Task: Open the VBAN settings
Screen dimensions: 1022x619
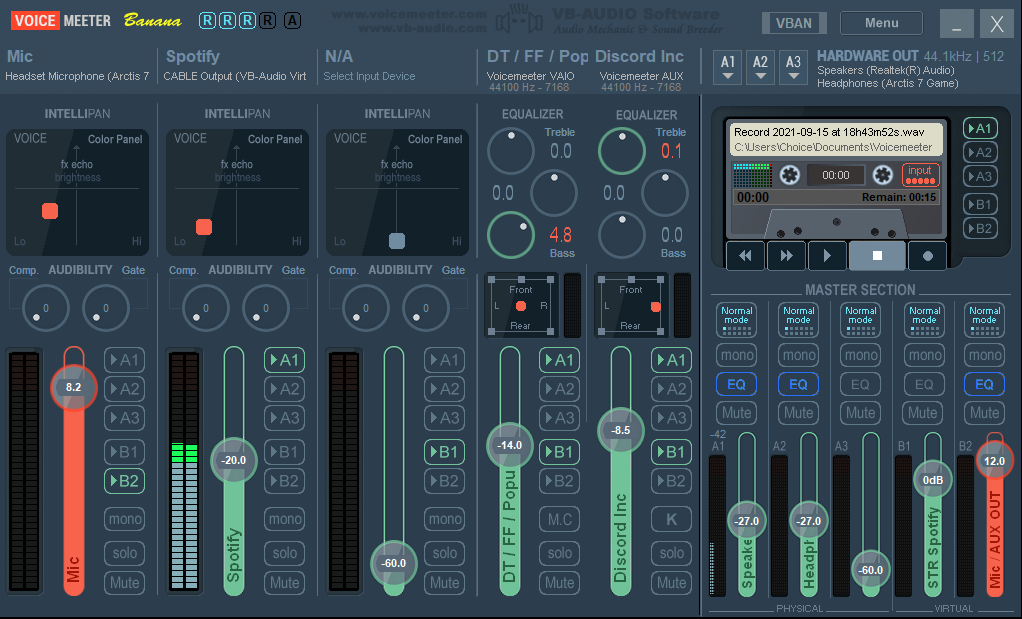Action: click(794, 23)
